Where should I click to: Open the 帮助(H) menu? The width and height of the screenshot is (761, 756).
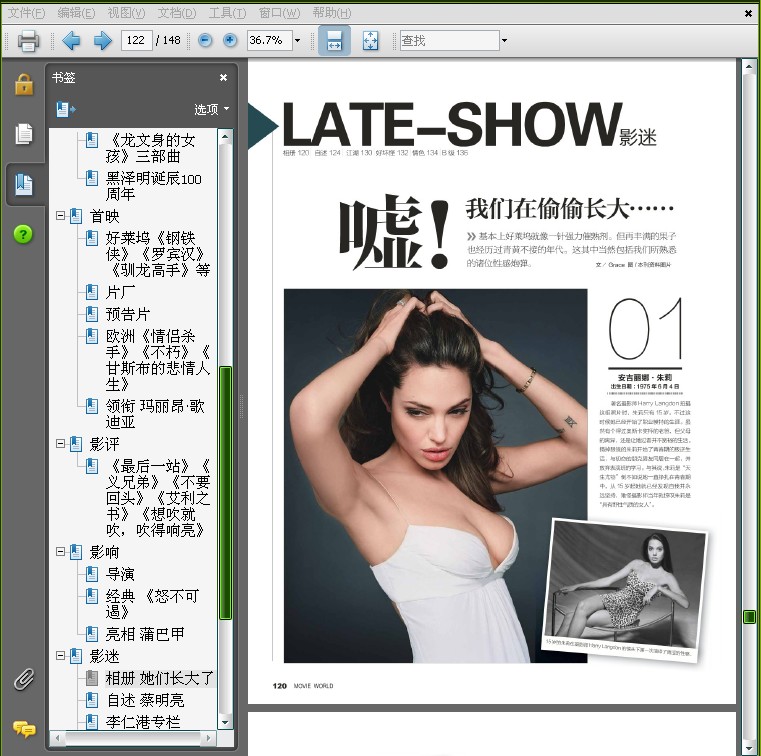point(332,13)
